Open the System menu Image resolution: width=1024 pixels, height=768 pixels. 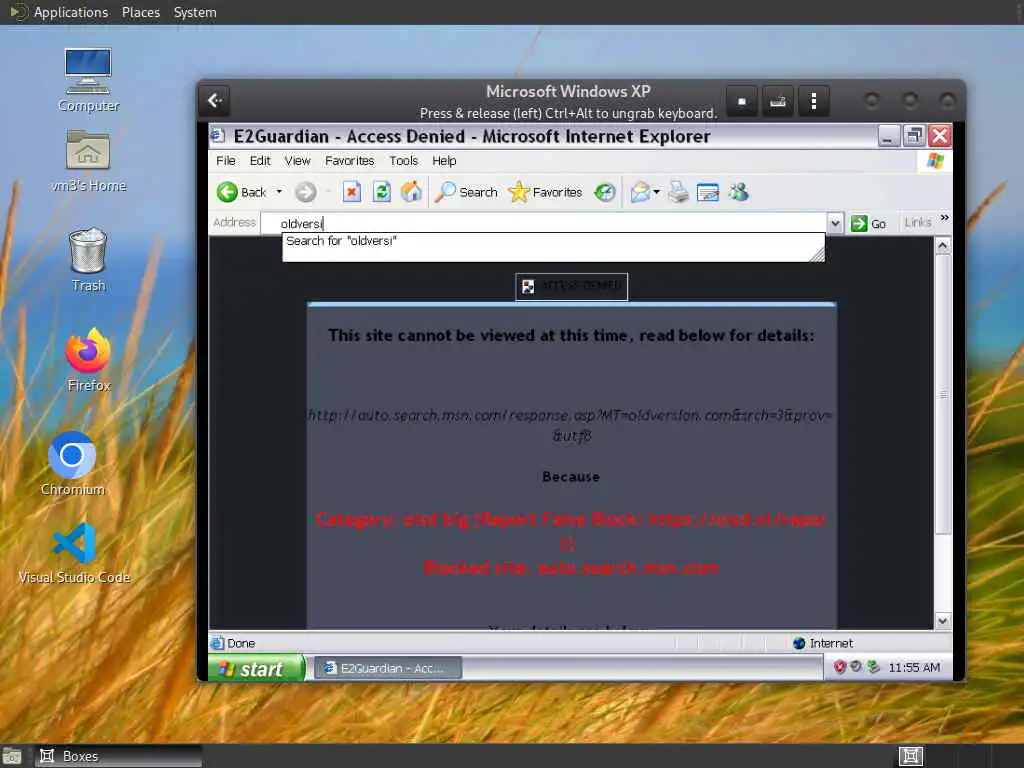point(195,12)
